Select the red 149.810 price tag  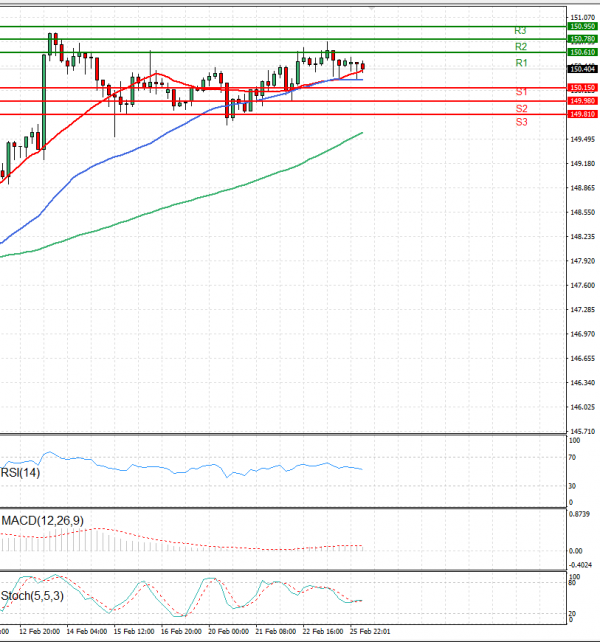pos(582,114)
